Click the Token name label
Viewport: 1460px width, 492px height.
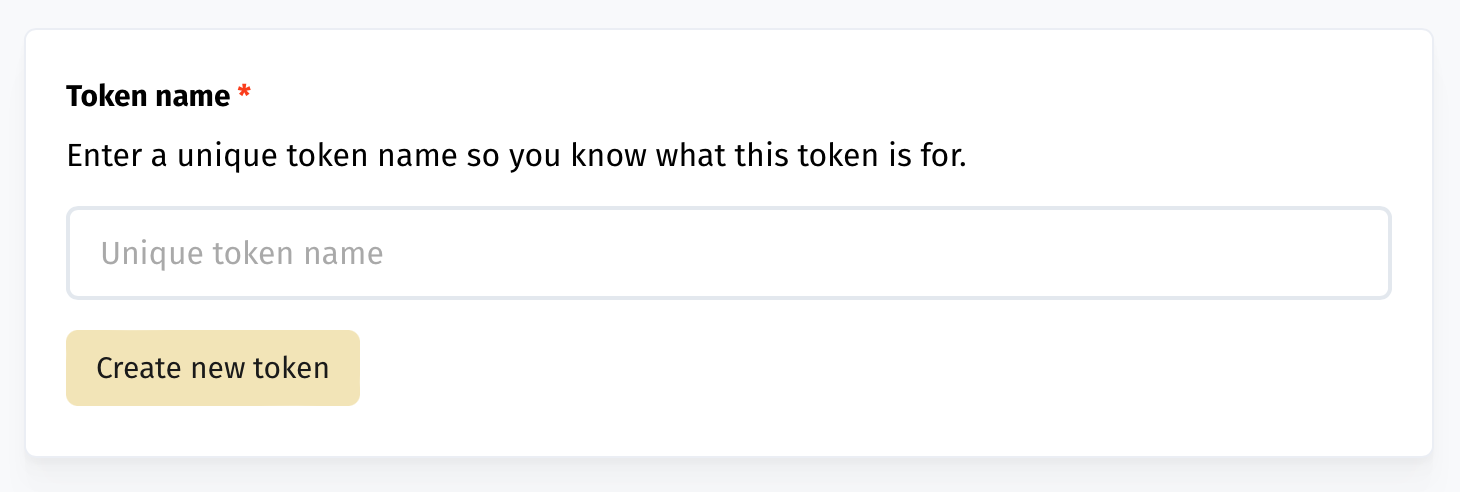(x=148, y=97)
